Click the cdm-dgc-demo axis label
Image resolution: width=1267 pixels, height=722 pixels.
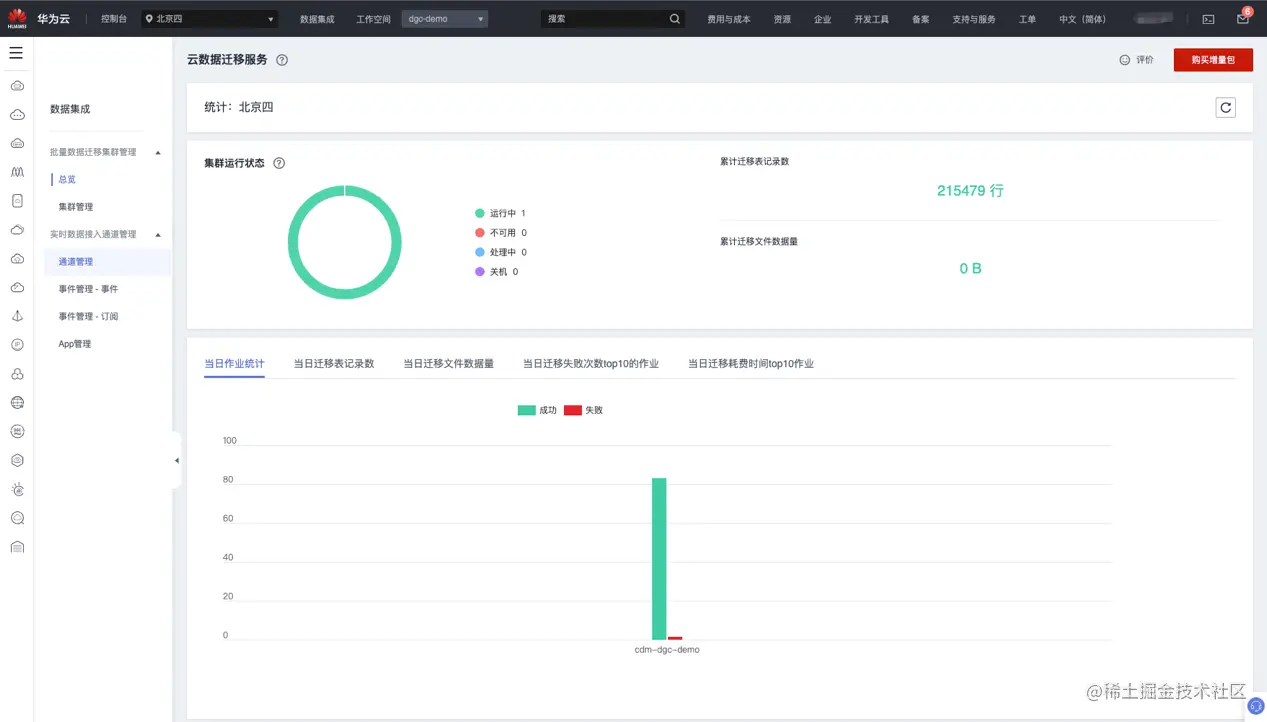[667, 650]
